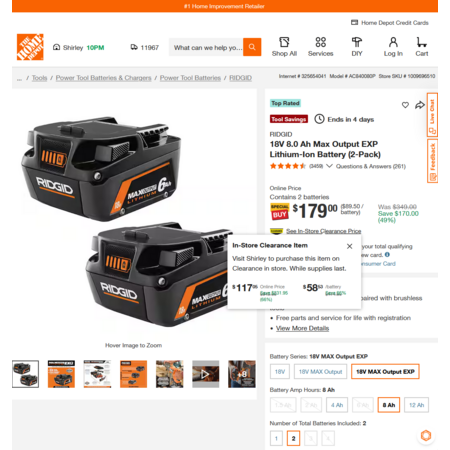
Task: Select 1 total battery included option
Action: [276, 438]
